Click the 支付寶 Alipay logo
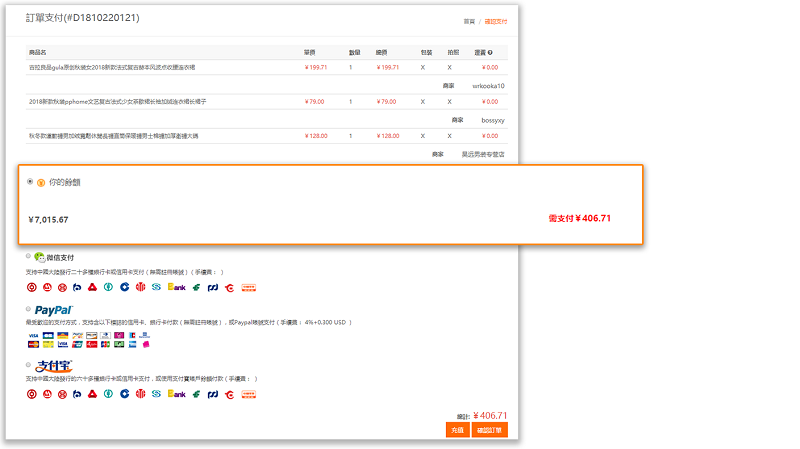Image resolution: width=800 pixels, height=449 pixels. tap(53, 366)
